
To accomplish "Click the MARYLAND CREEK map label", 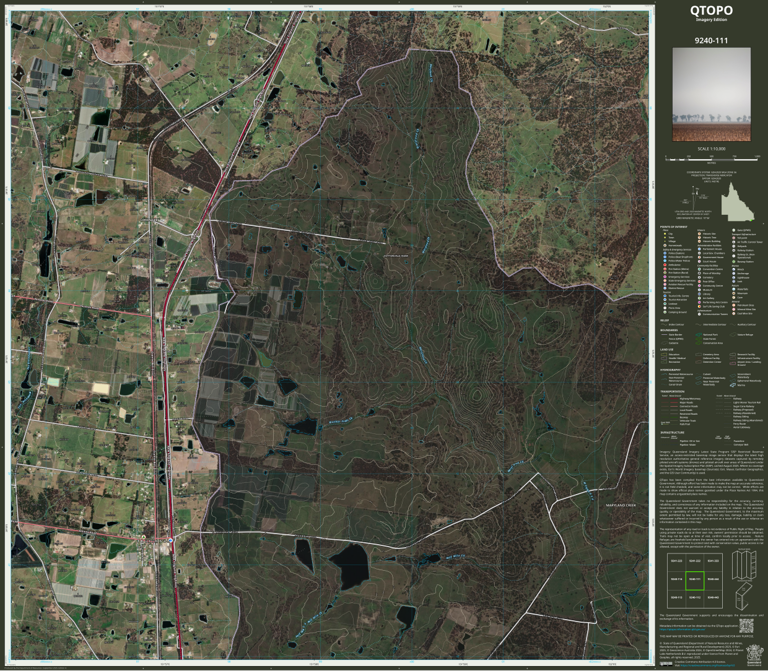I will (621, 505).
